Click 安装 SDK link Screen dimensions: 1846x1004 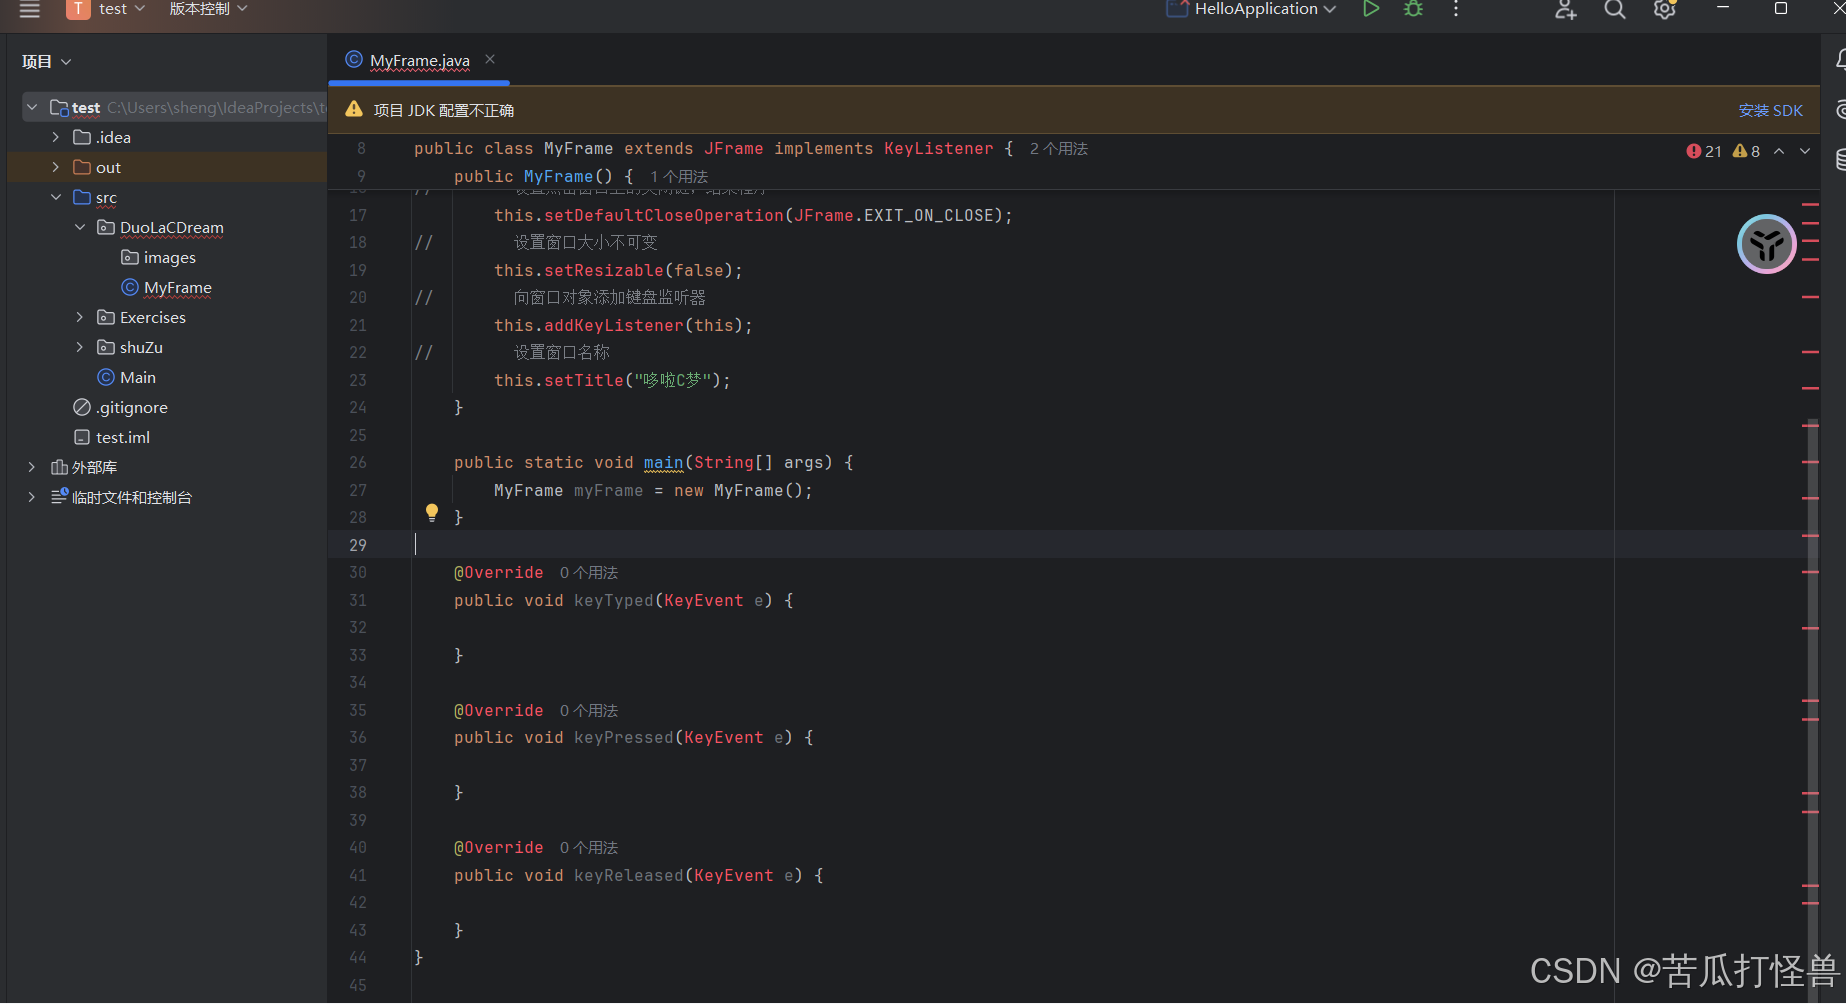tap(1770, 110)
